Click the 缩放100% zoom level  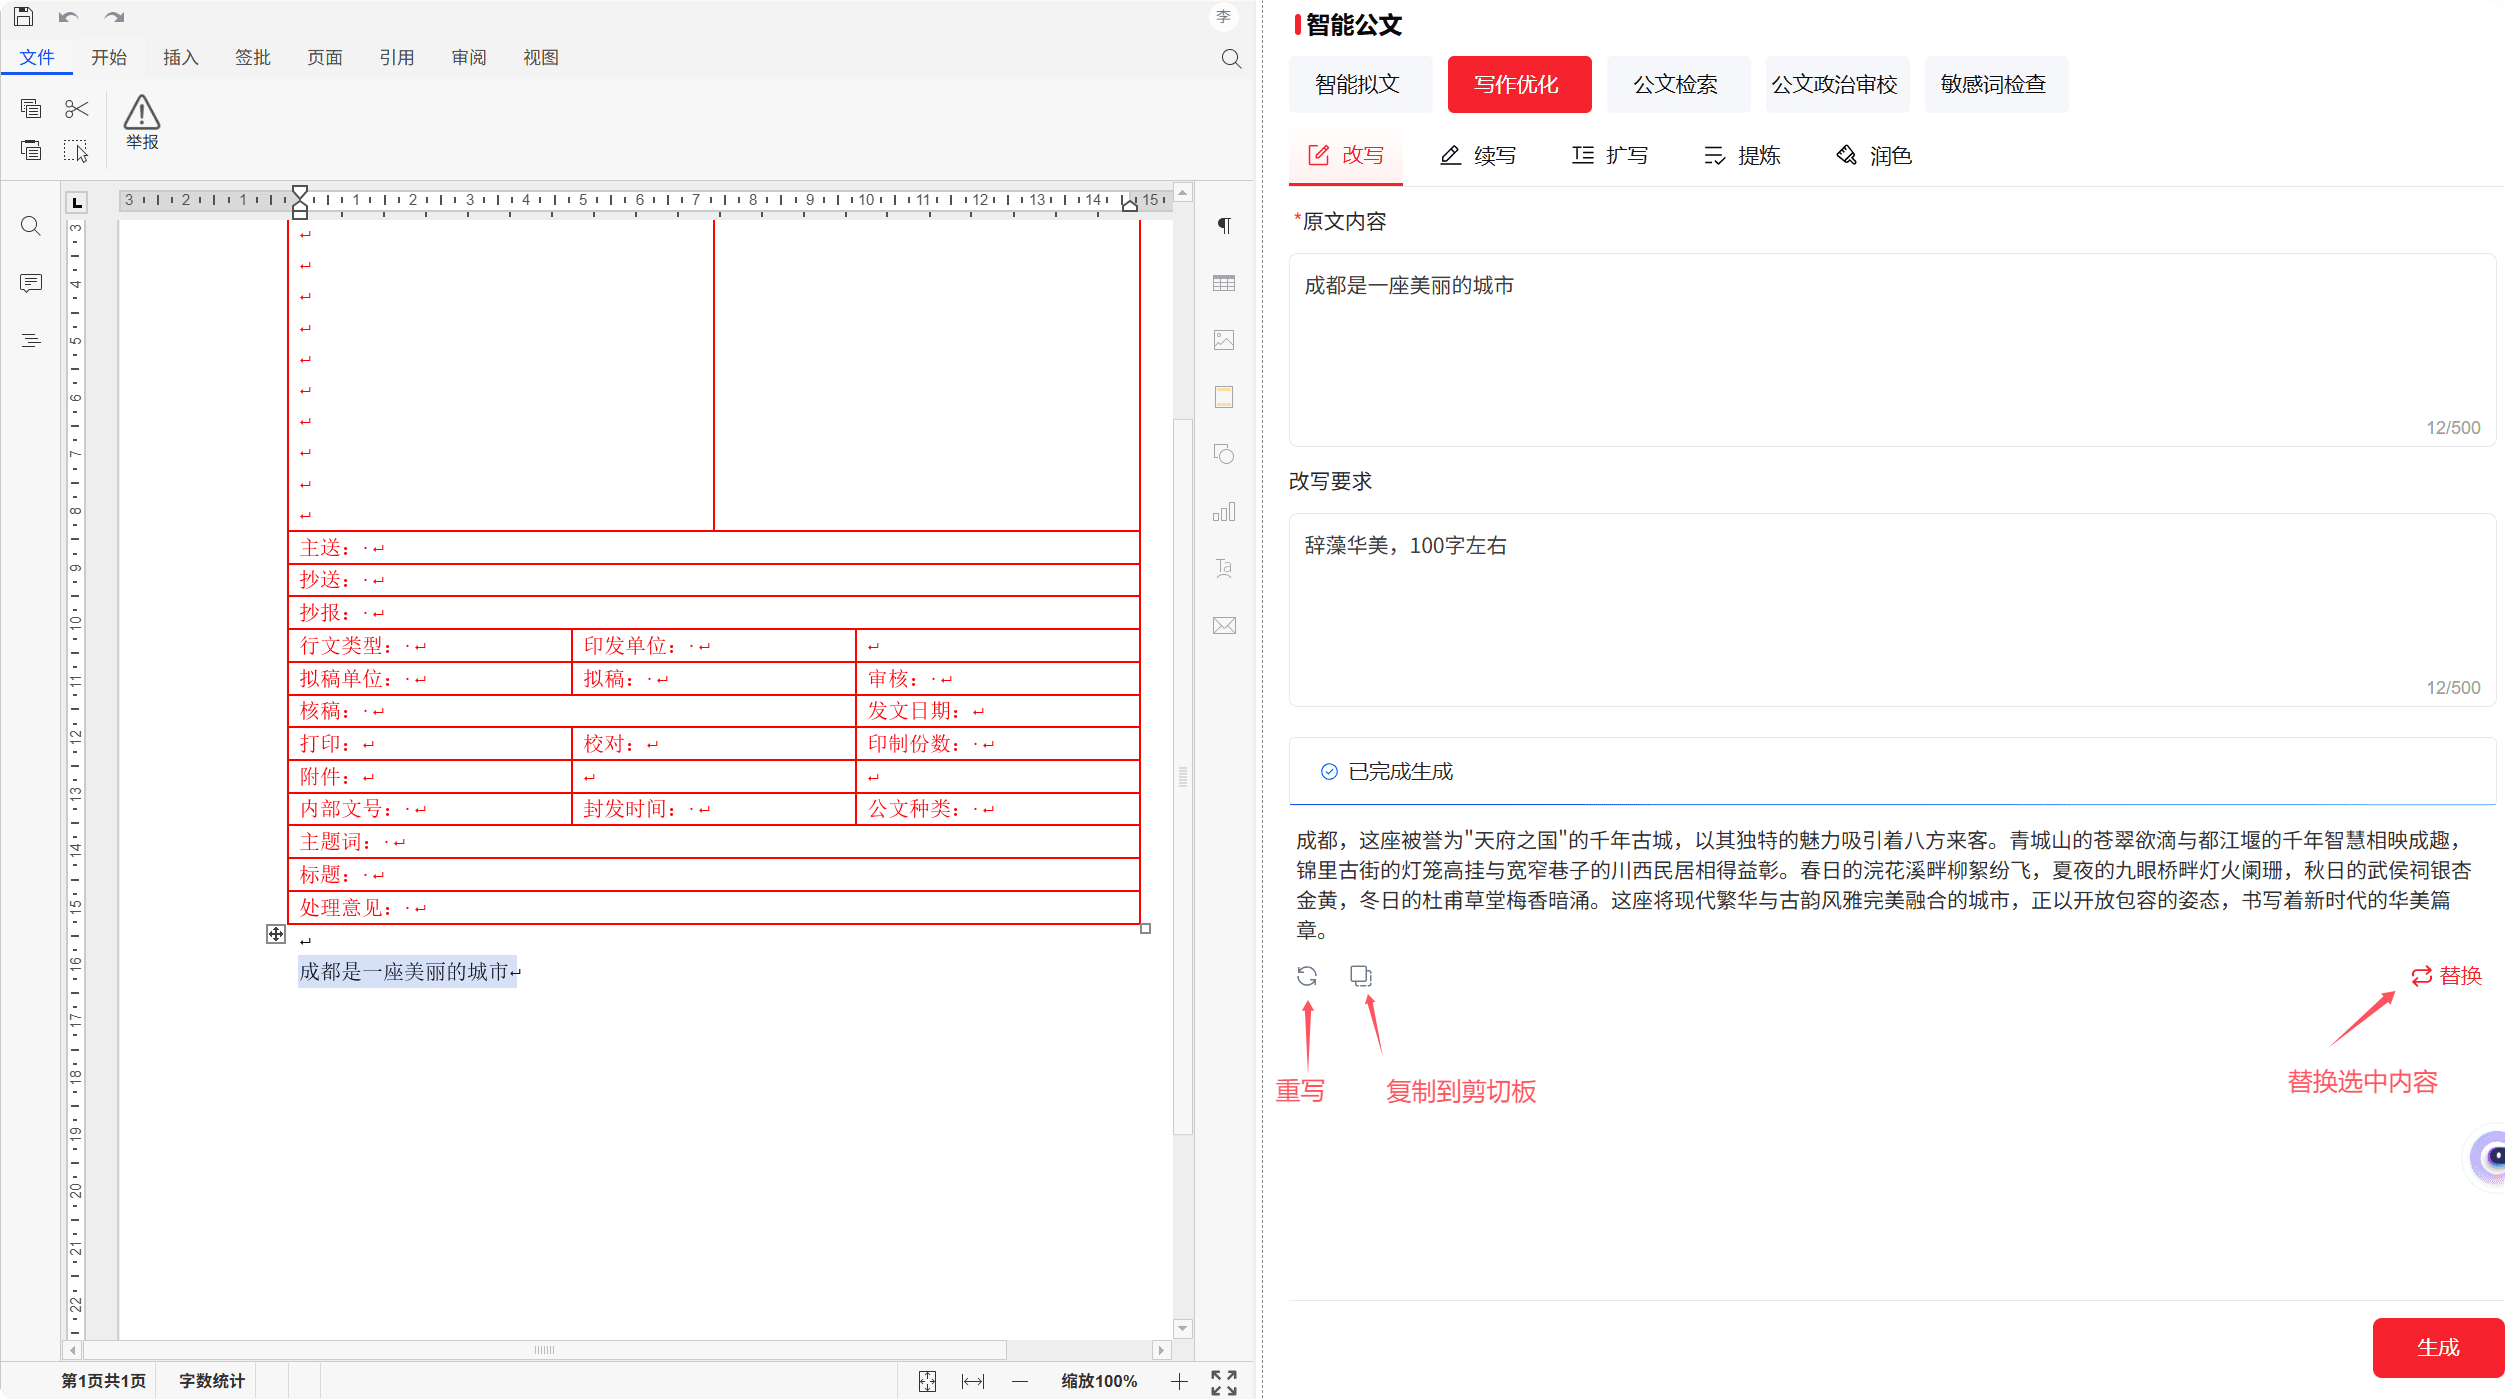(1099, 1381)
